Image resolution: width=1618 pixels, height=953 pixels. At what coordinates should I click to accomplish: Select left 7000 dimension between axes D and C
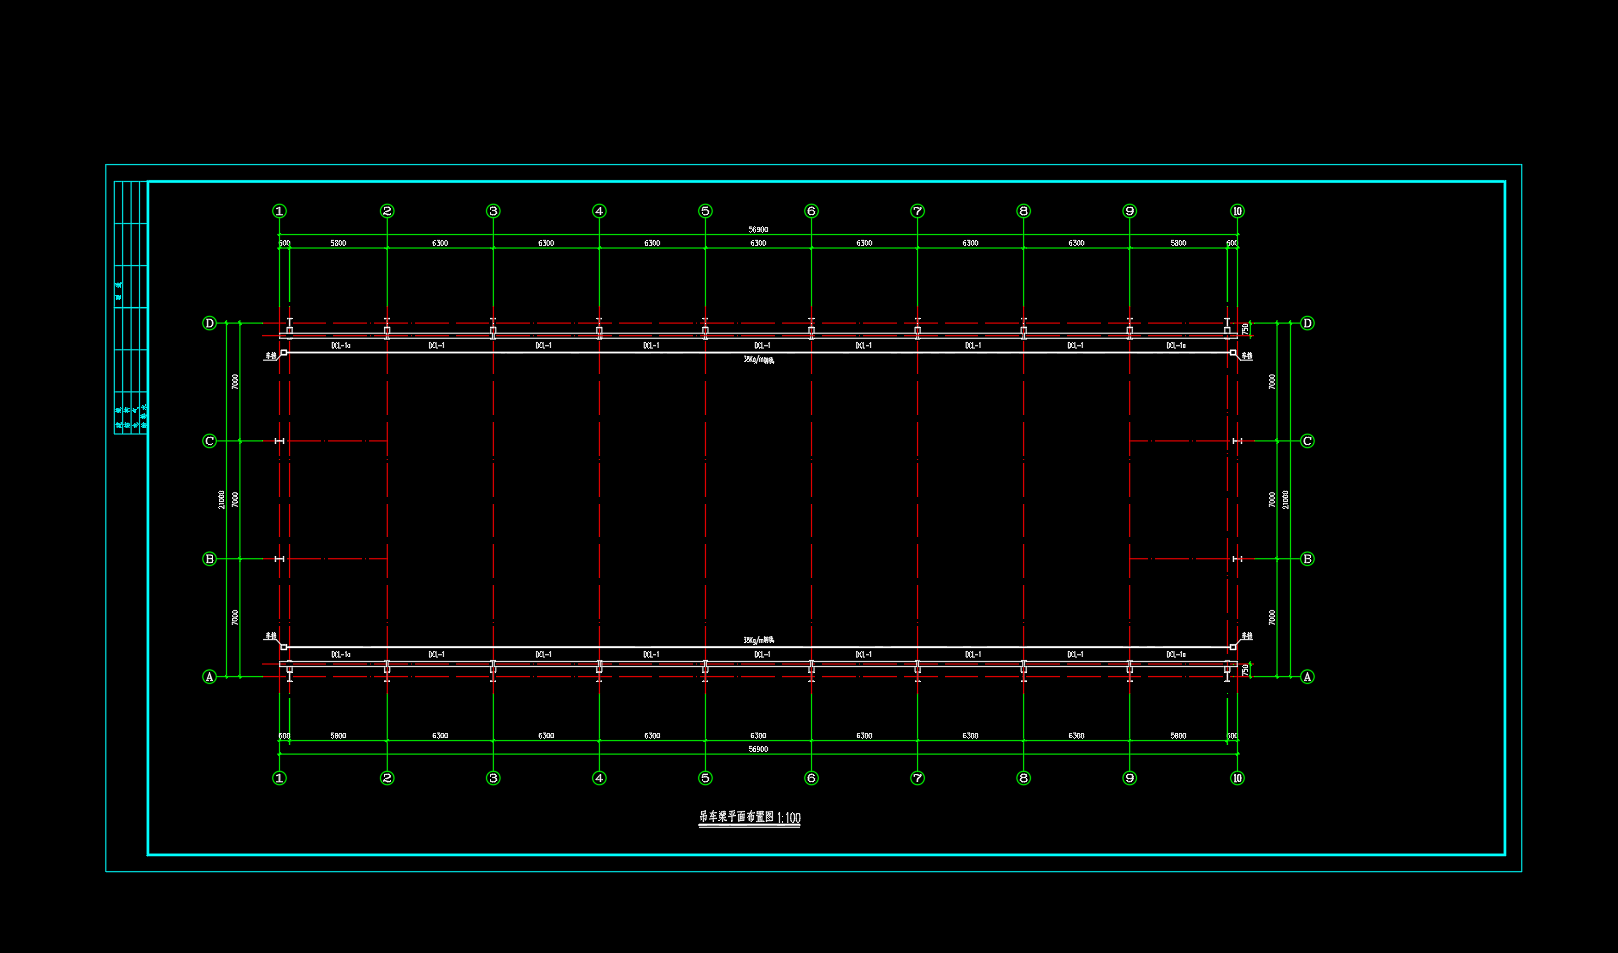pyautogui.click(x=235, y=381)
